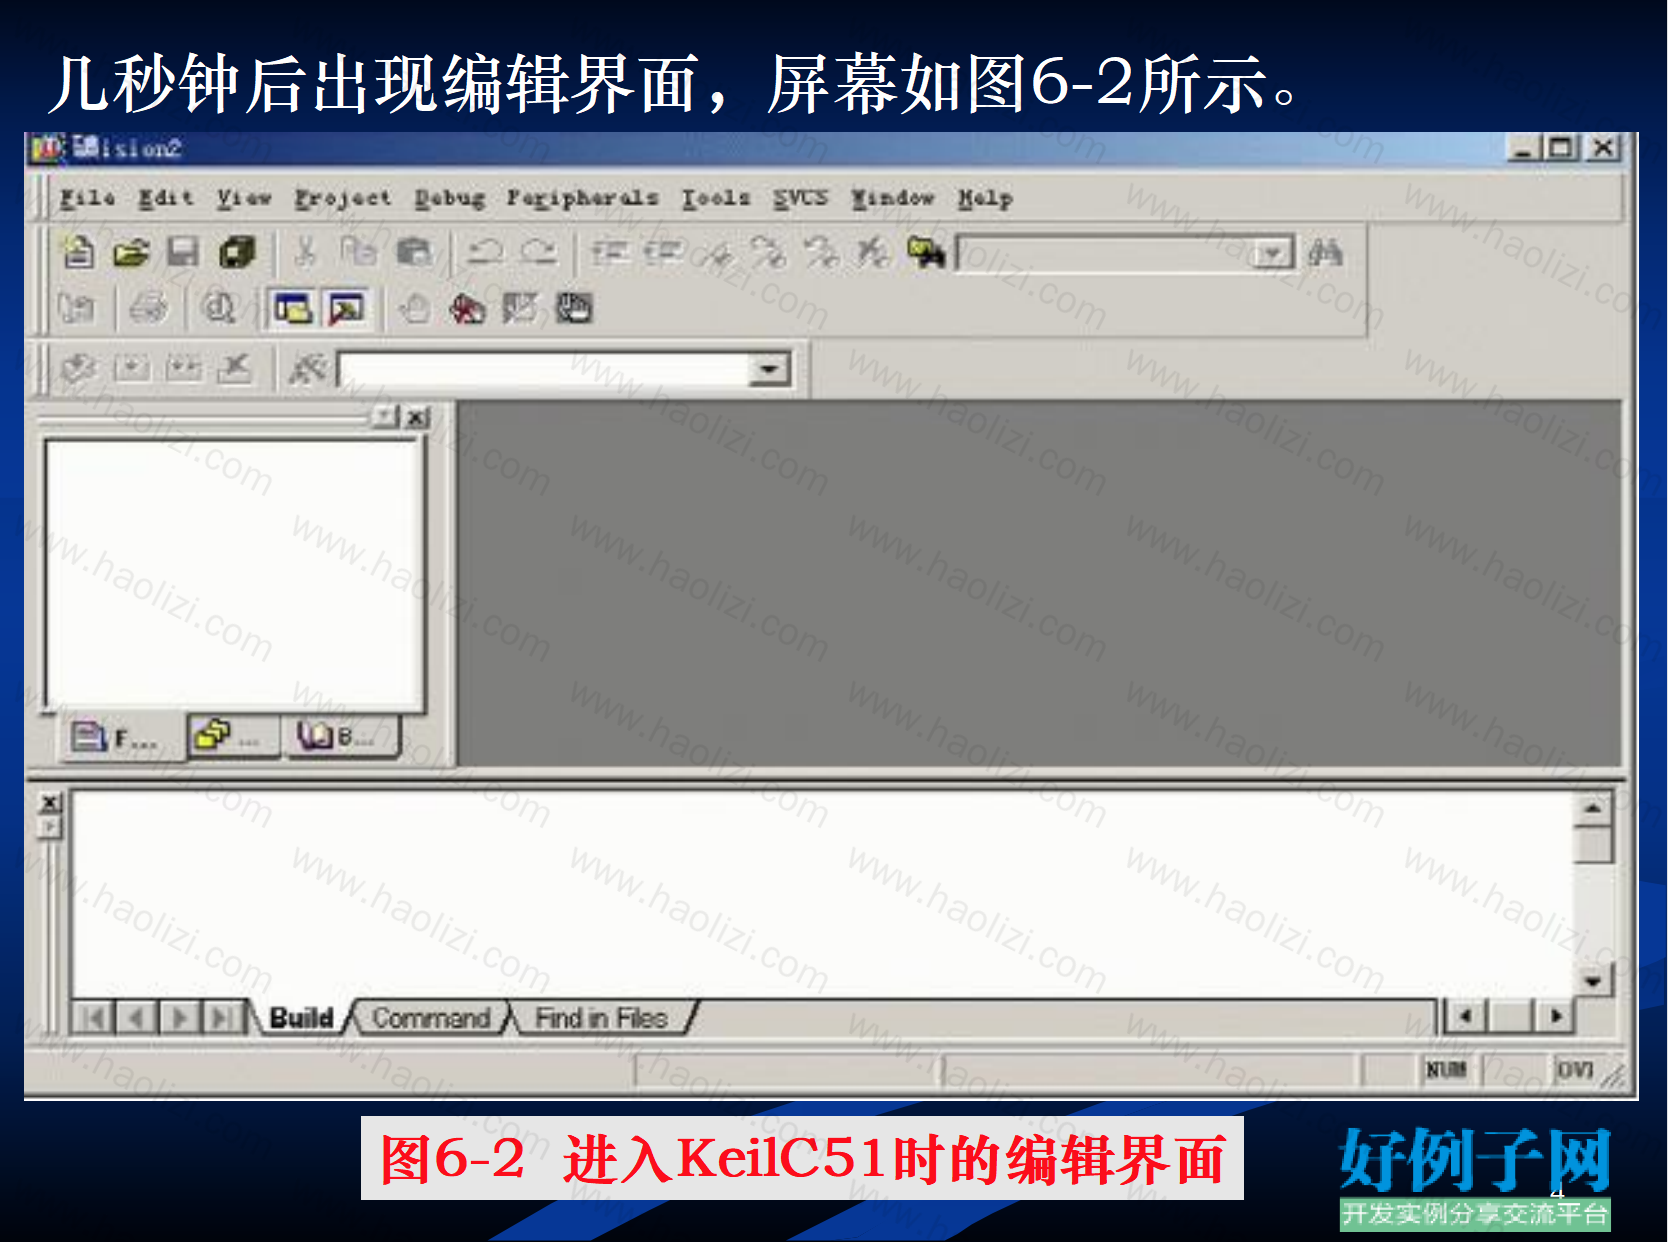Save the current file with floppy icon
This screenshot has width=1668, height=1242.
(x=183, y=252)
